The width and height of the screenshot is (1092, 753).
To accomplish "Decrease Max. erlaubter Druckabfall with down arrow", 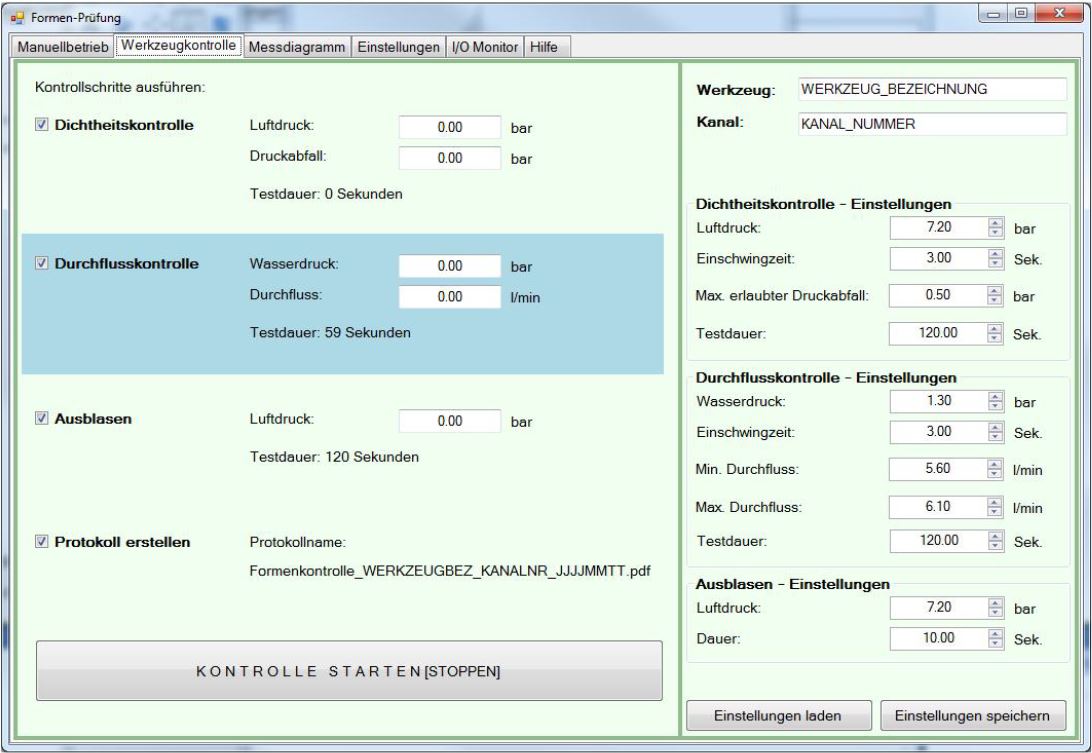I will [x=995, y=302].
